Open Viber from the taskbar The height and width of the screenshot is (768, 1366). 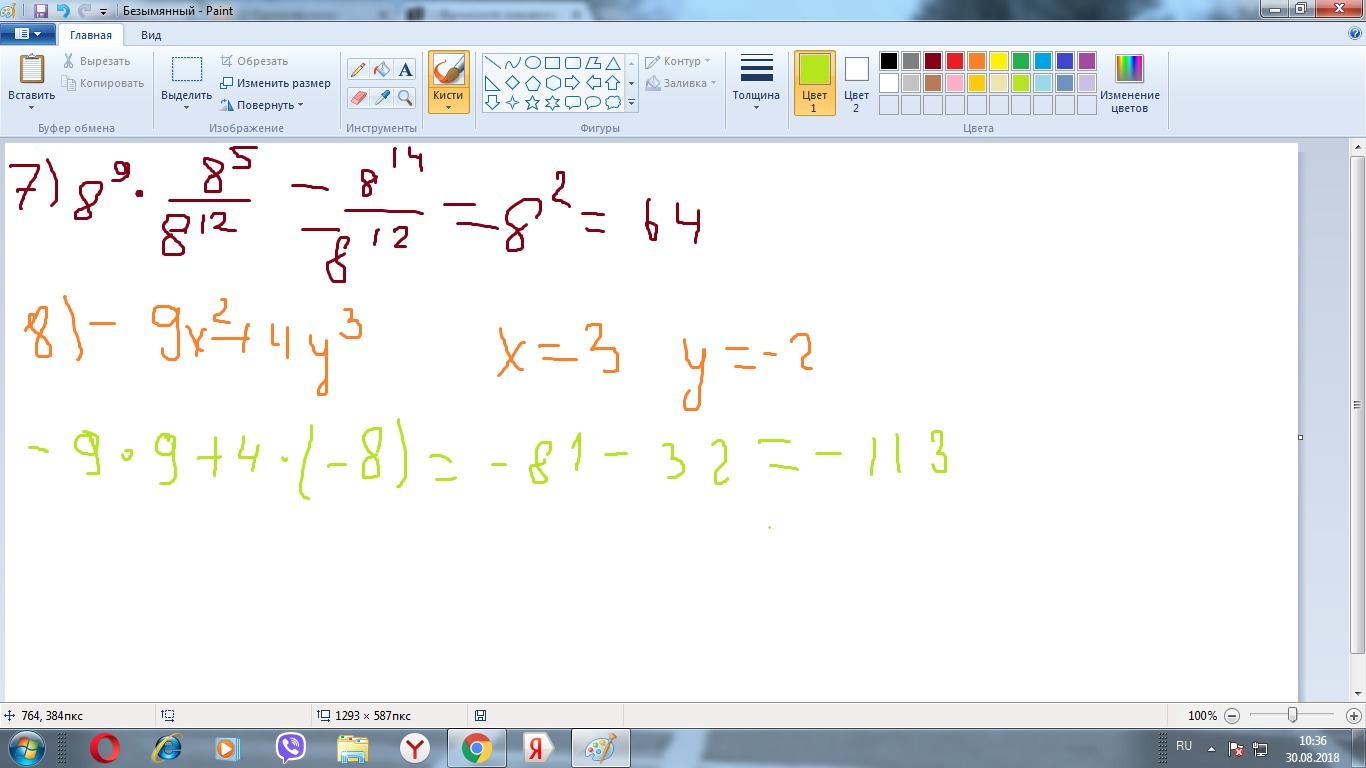pyautogui.click(x=291, y=748)
